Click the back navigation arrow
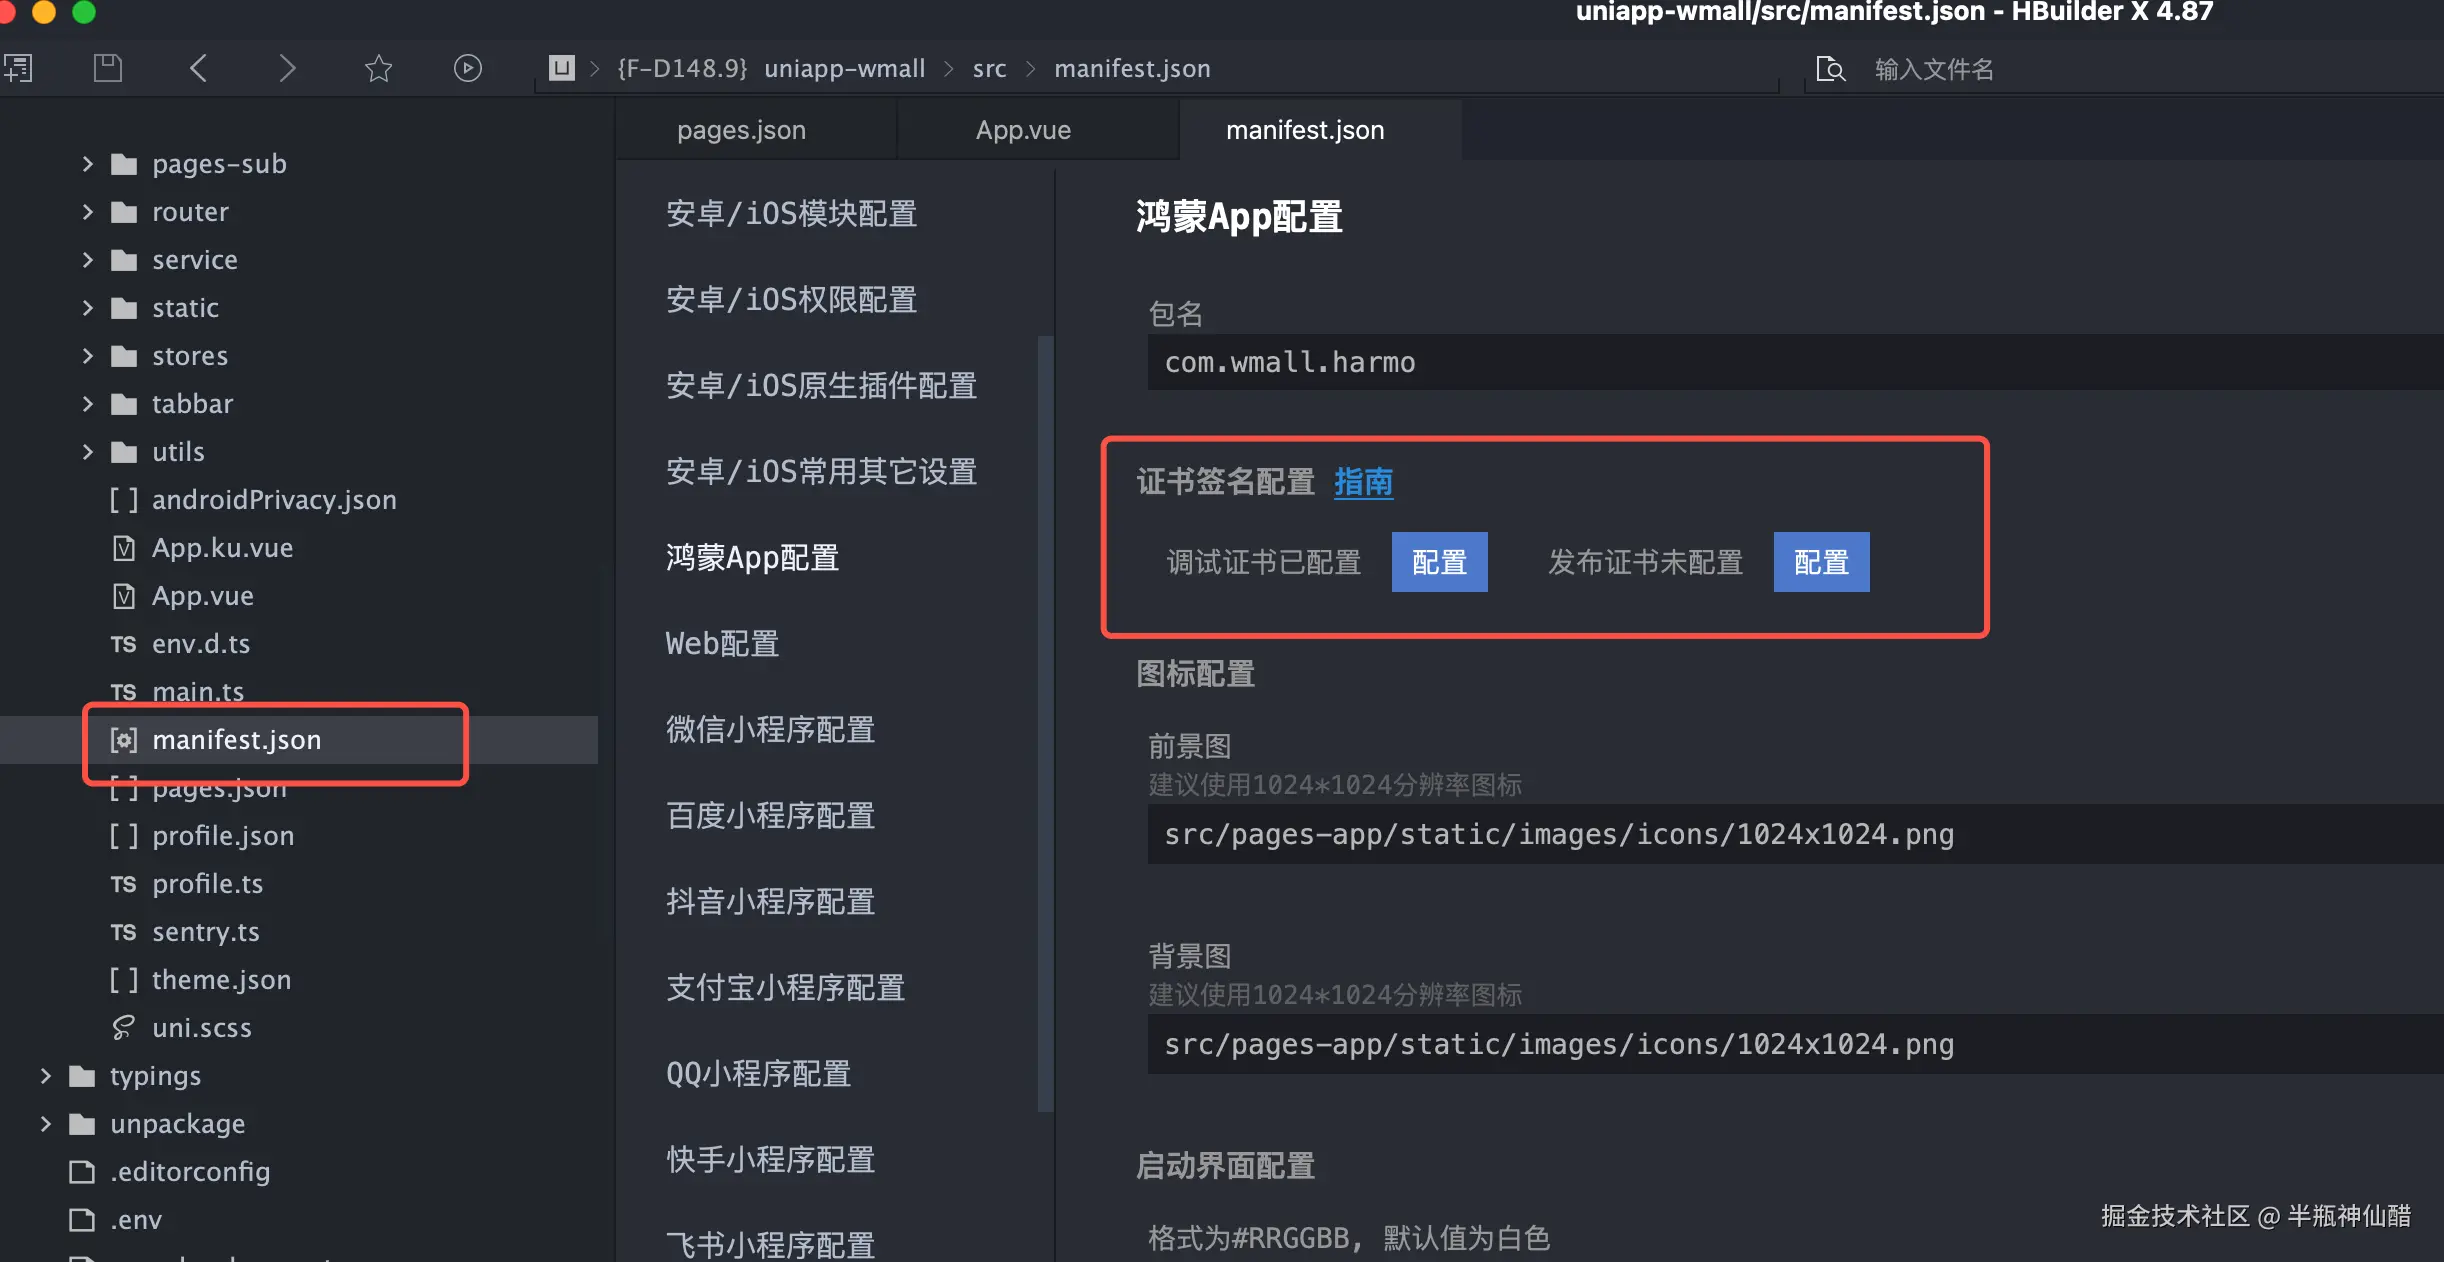Viewport: 2444px width, 1262px height. pyautogui.click(x=198, y=68)
